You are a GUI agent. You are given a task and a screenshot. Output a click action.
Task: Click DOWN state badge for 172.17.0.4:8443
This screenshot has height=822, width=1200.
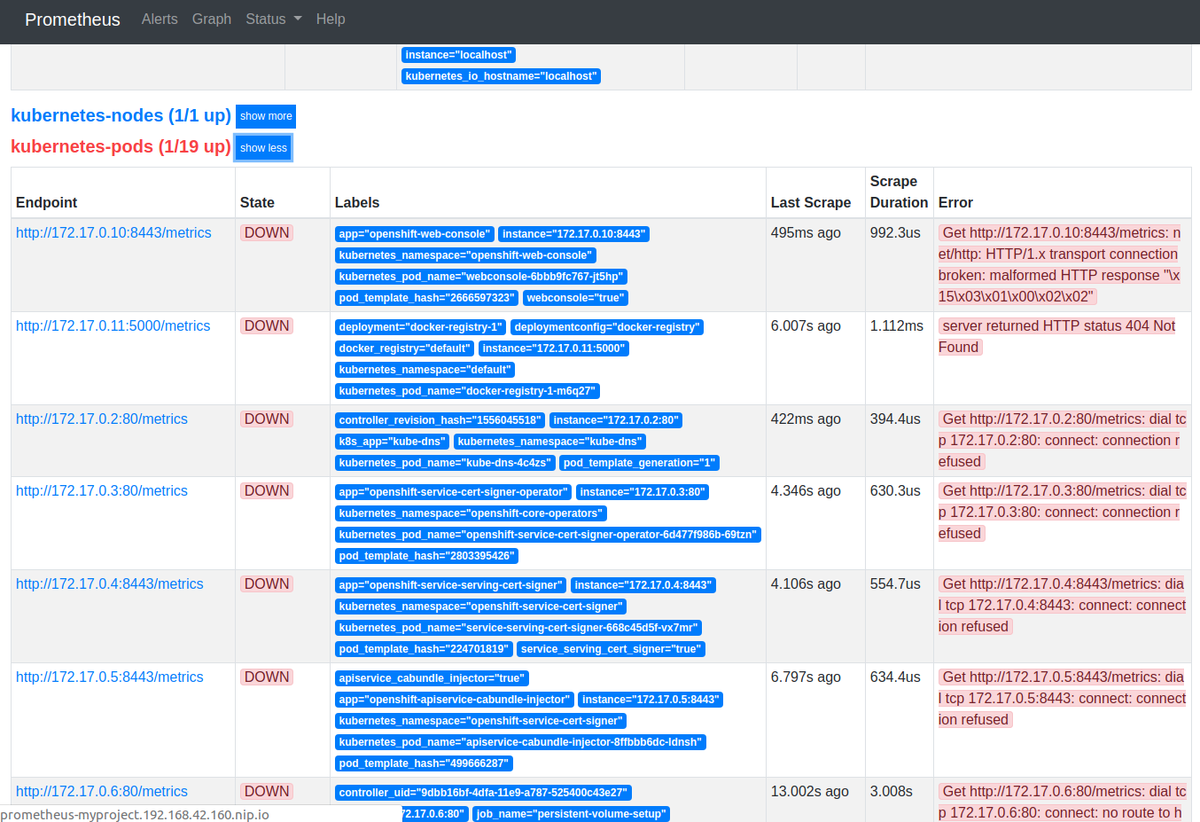click(267, 584)
